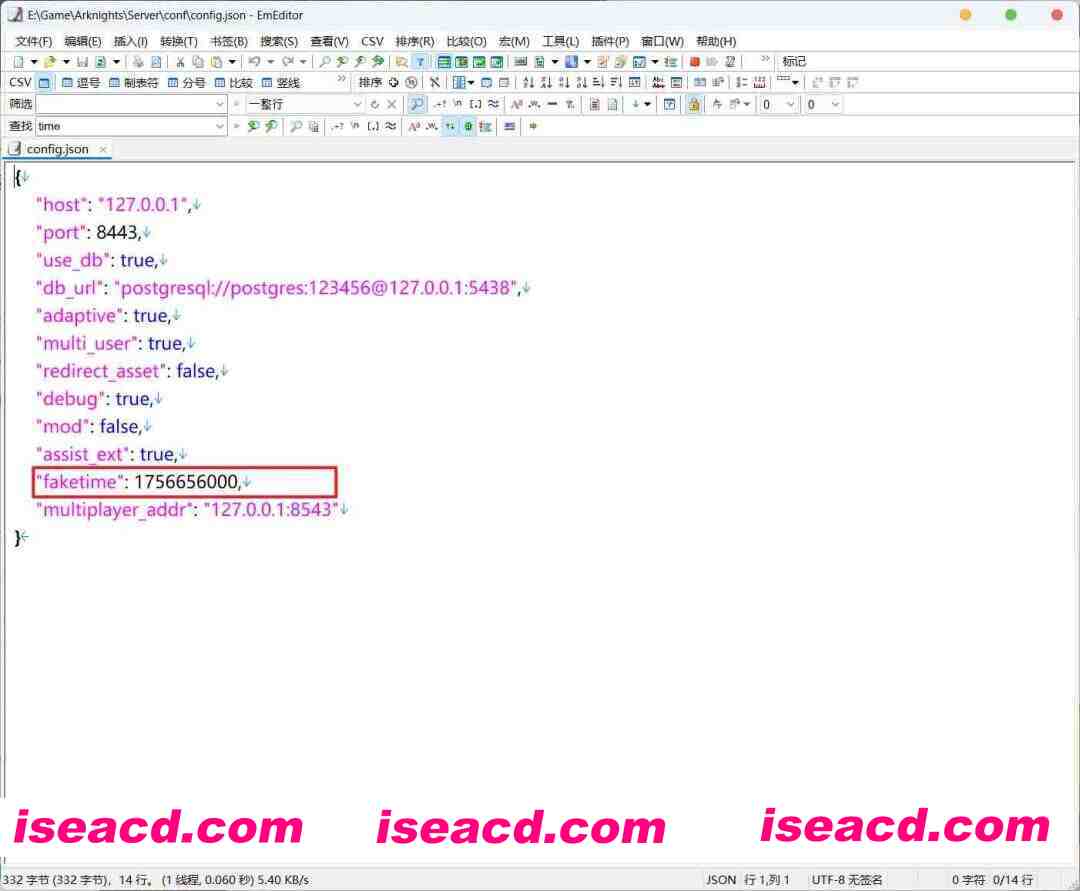Click the Copy icon in toolbar
Image resolution: width=1080 pixels, height=891 pixels.
point(197,62)
